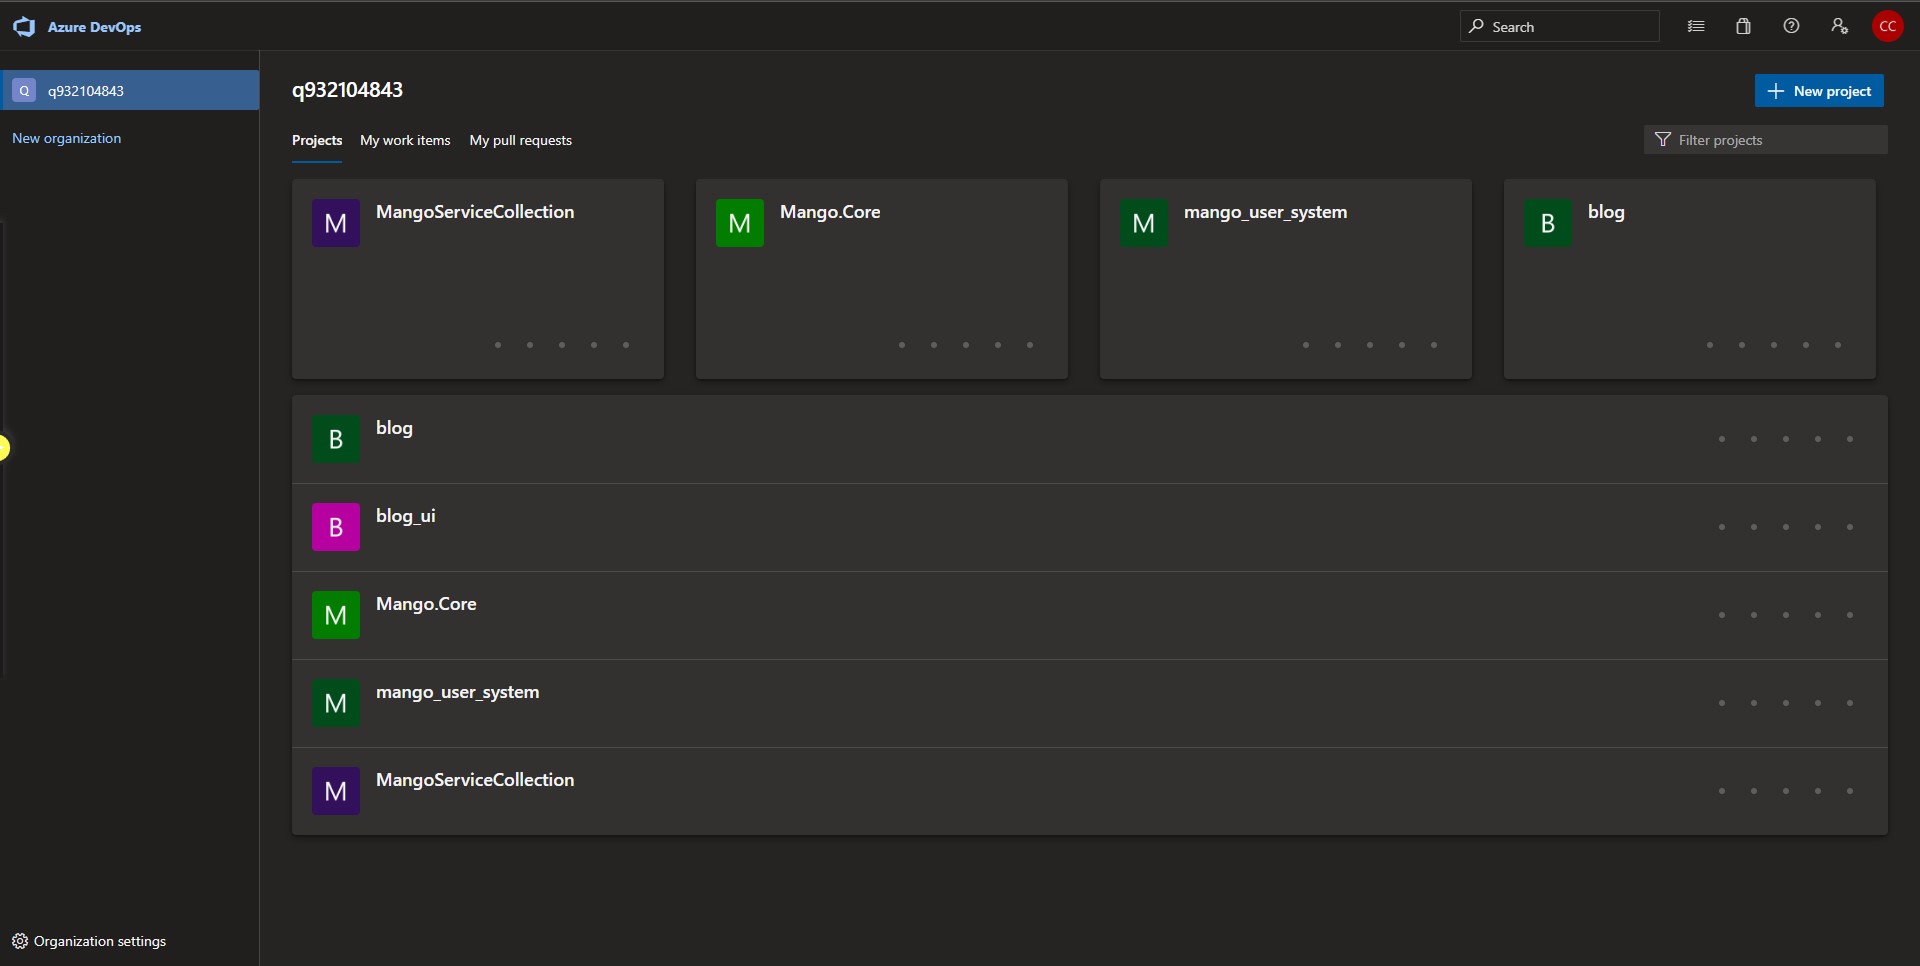The image size is (1920, 966).
Task: Click into the Search field
Action: point(1560,26)
